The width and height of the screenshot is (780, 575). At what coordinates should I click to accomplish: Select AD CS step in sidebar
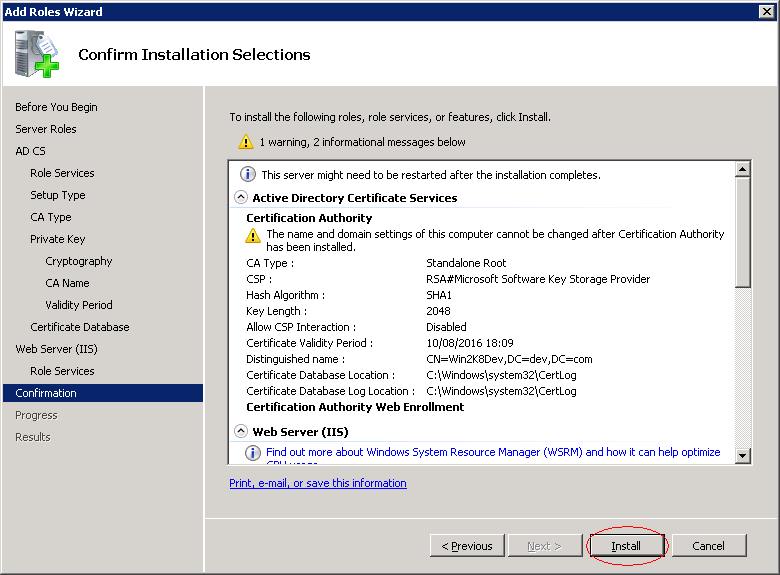30,151
